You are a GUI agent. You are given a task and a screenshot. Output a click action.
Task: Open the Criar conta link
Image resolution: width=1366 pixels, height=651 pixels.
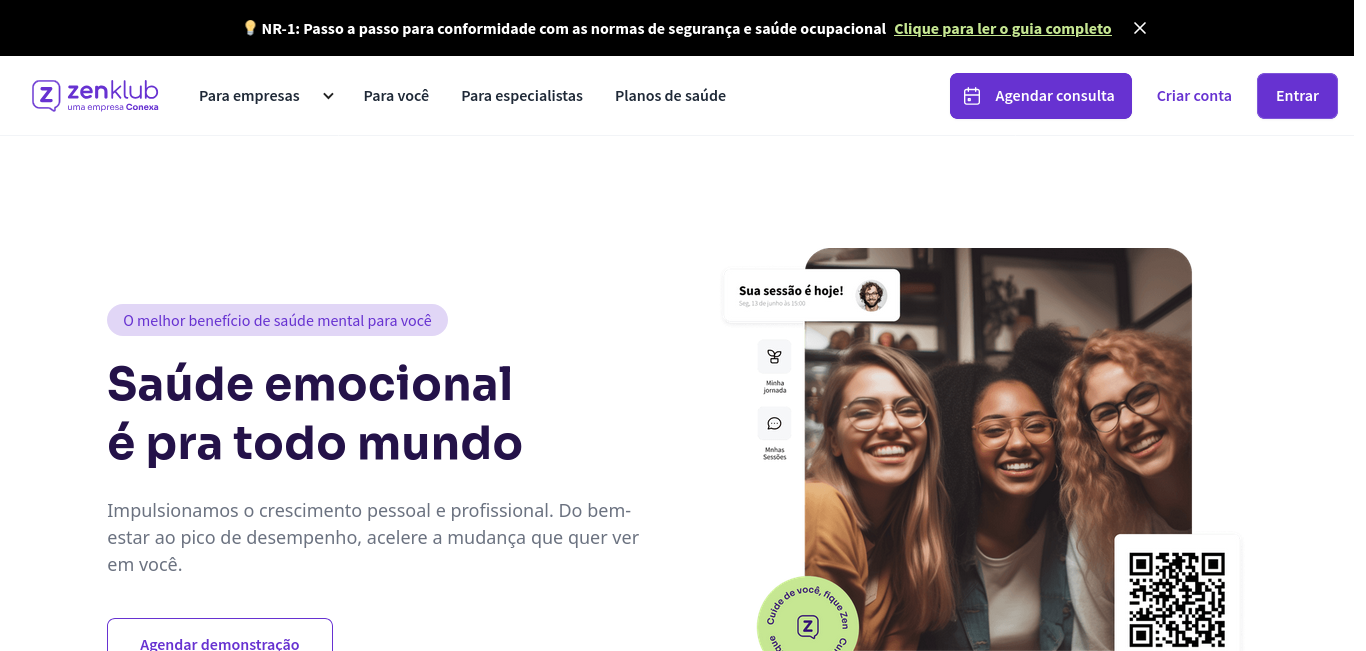pos(1194,96)
